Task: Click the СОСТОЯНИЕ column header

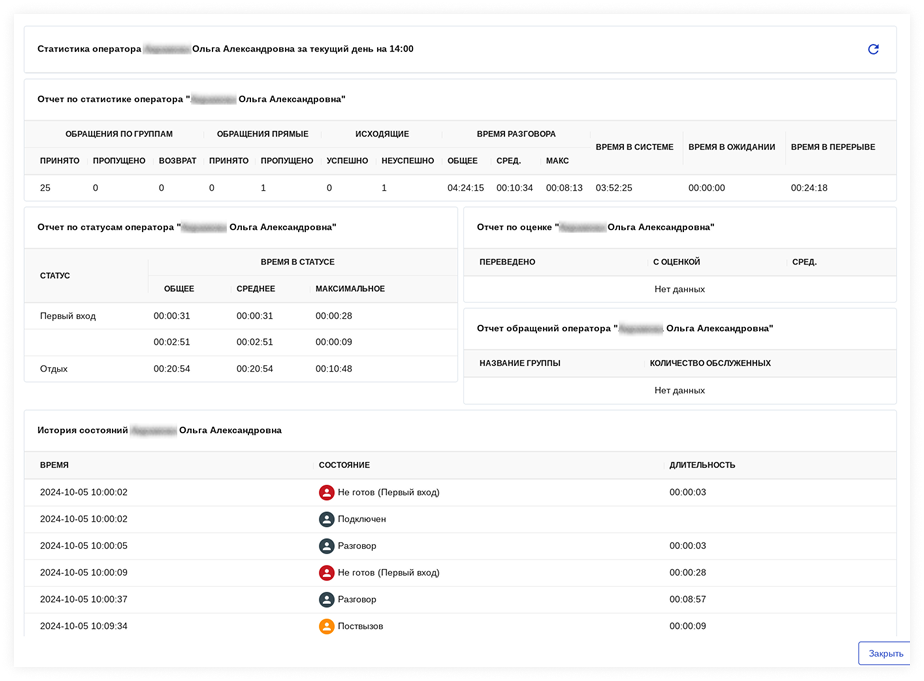Action: pyautogui.click(x=344, y=465)
